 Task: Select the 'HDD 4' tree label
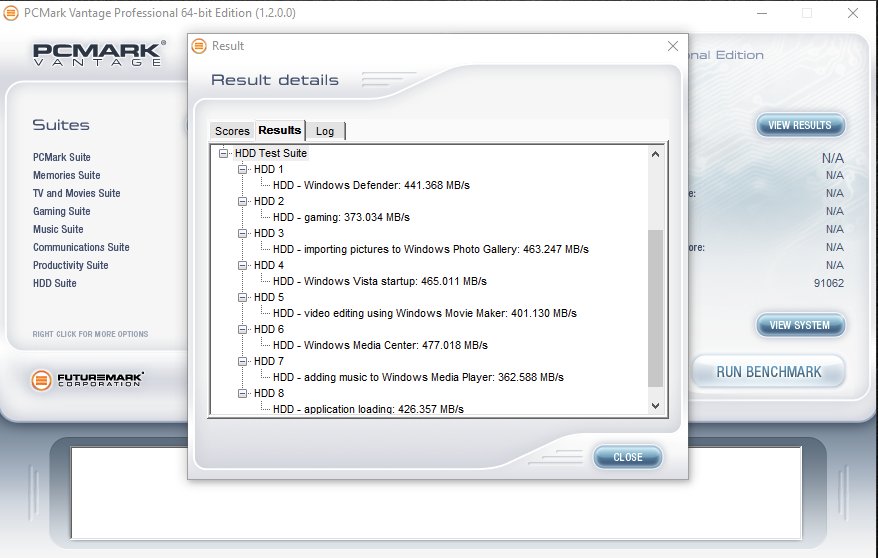coord(269,265)
